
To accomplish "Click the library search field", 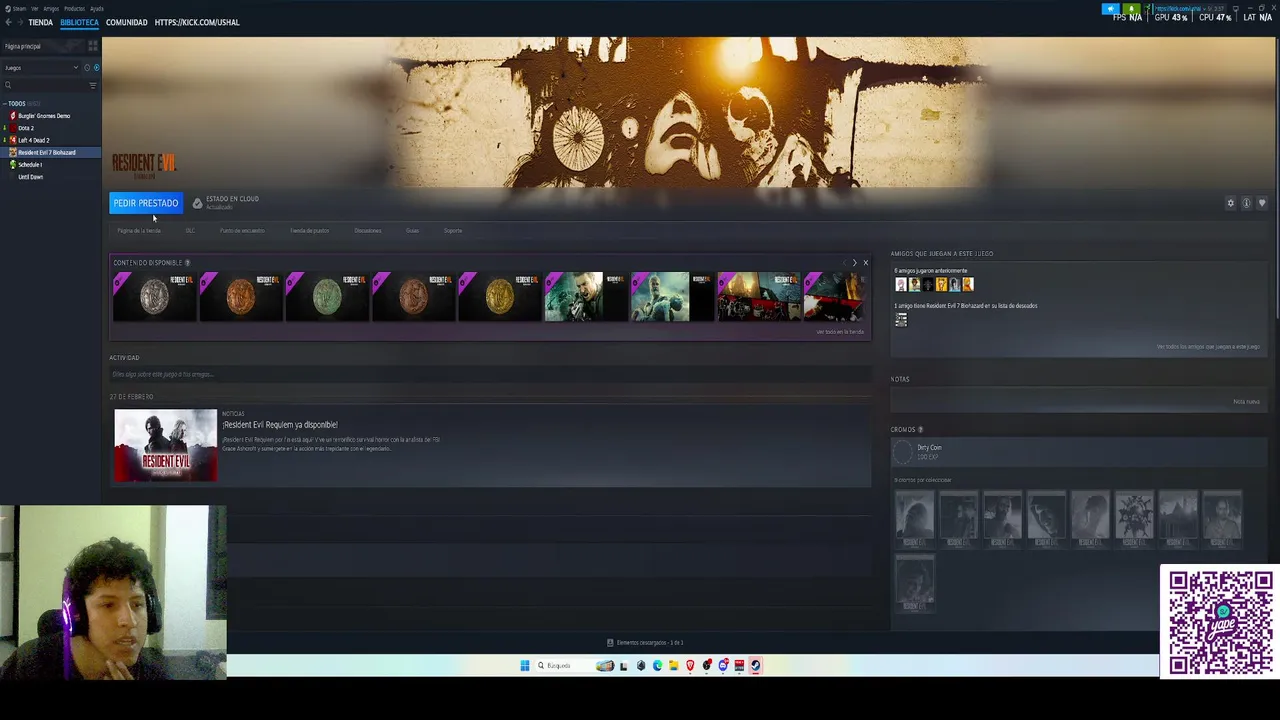I will tap(45, 85).
